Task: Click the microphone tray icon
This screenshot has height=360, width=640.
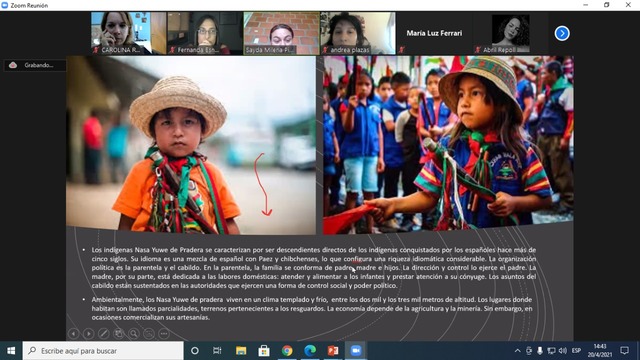Action: [540, 351]
